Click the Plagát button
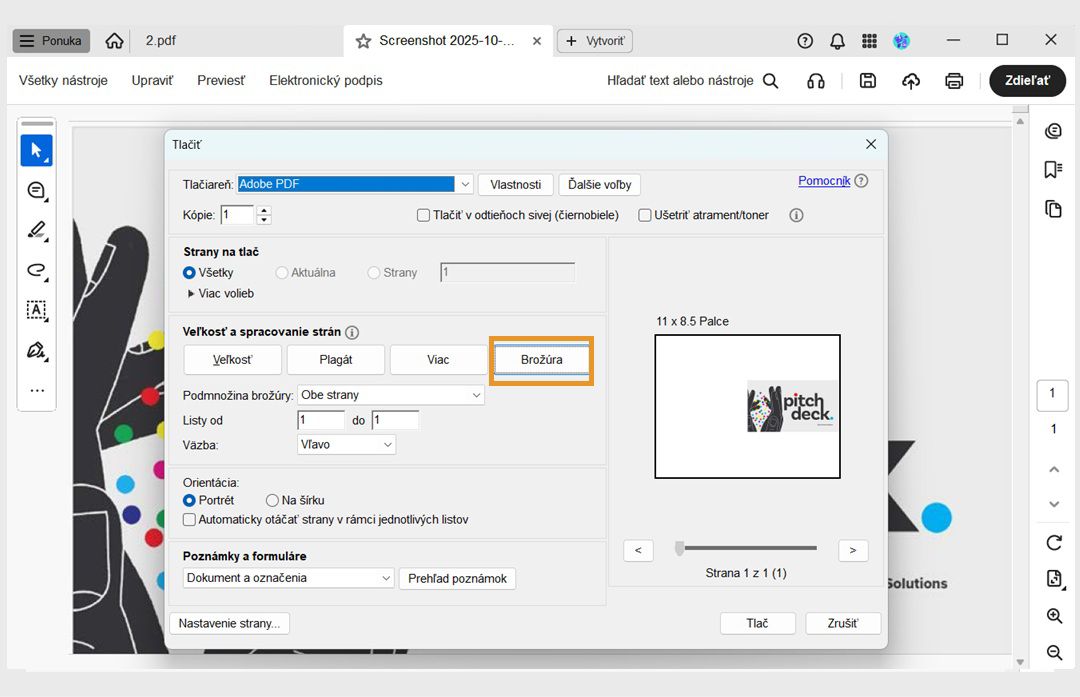The image size is (1080, 697). tap(335, 360)
